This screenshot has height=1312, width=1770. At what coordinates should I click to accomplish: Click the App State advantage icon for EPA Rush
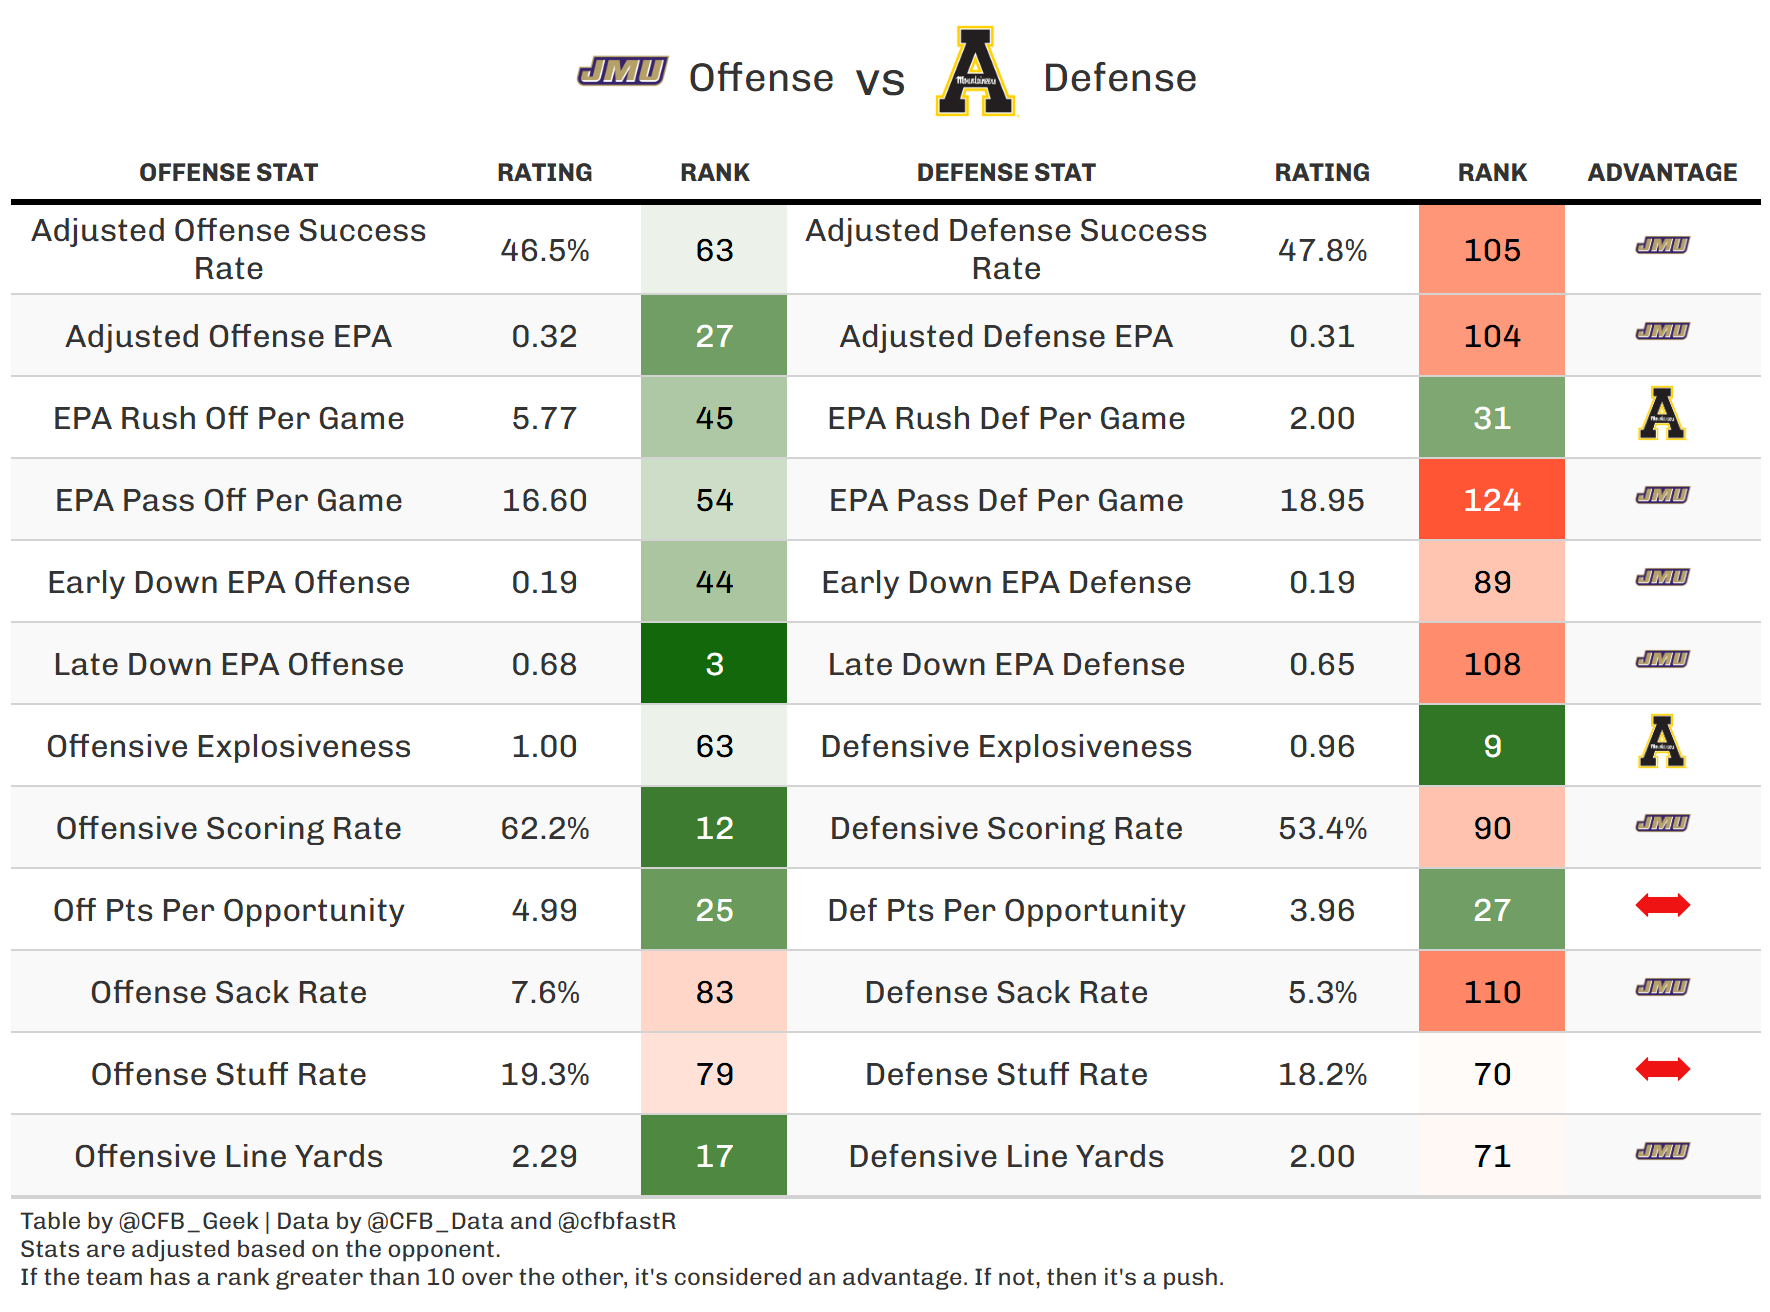click(x=1662, y=413)
